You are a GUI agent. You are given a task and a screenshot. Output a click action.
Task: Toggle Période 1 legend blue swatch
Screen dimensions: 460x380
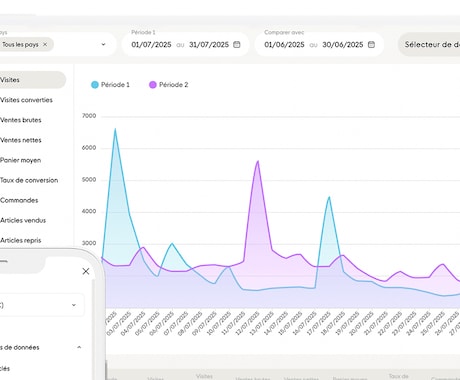[x=95, y=85]
